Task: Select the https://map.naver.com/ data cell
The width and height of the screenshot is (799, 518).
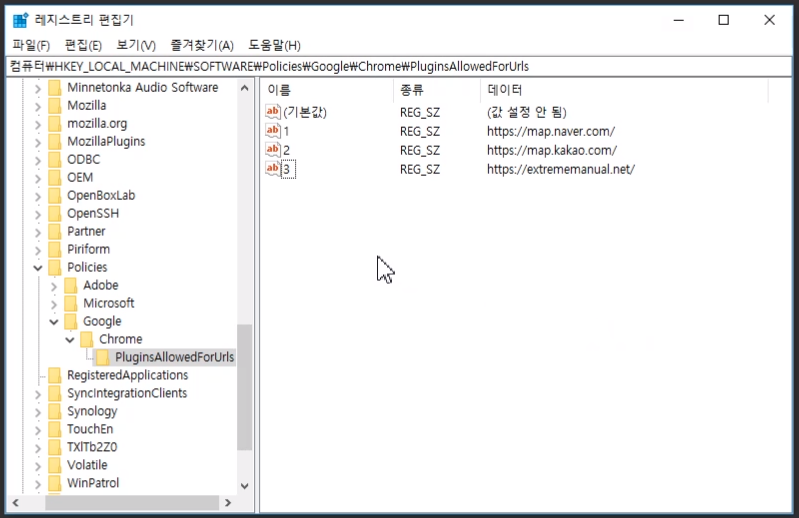Action: 551,131
